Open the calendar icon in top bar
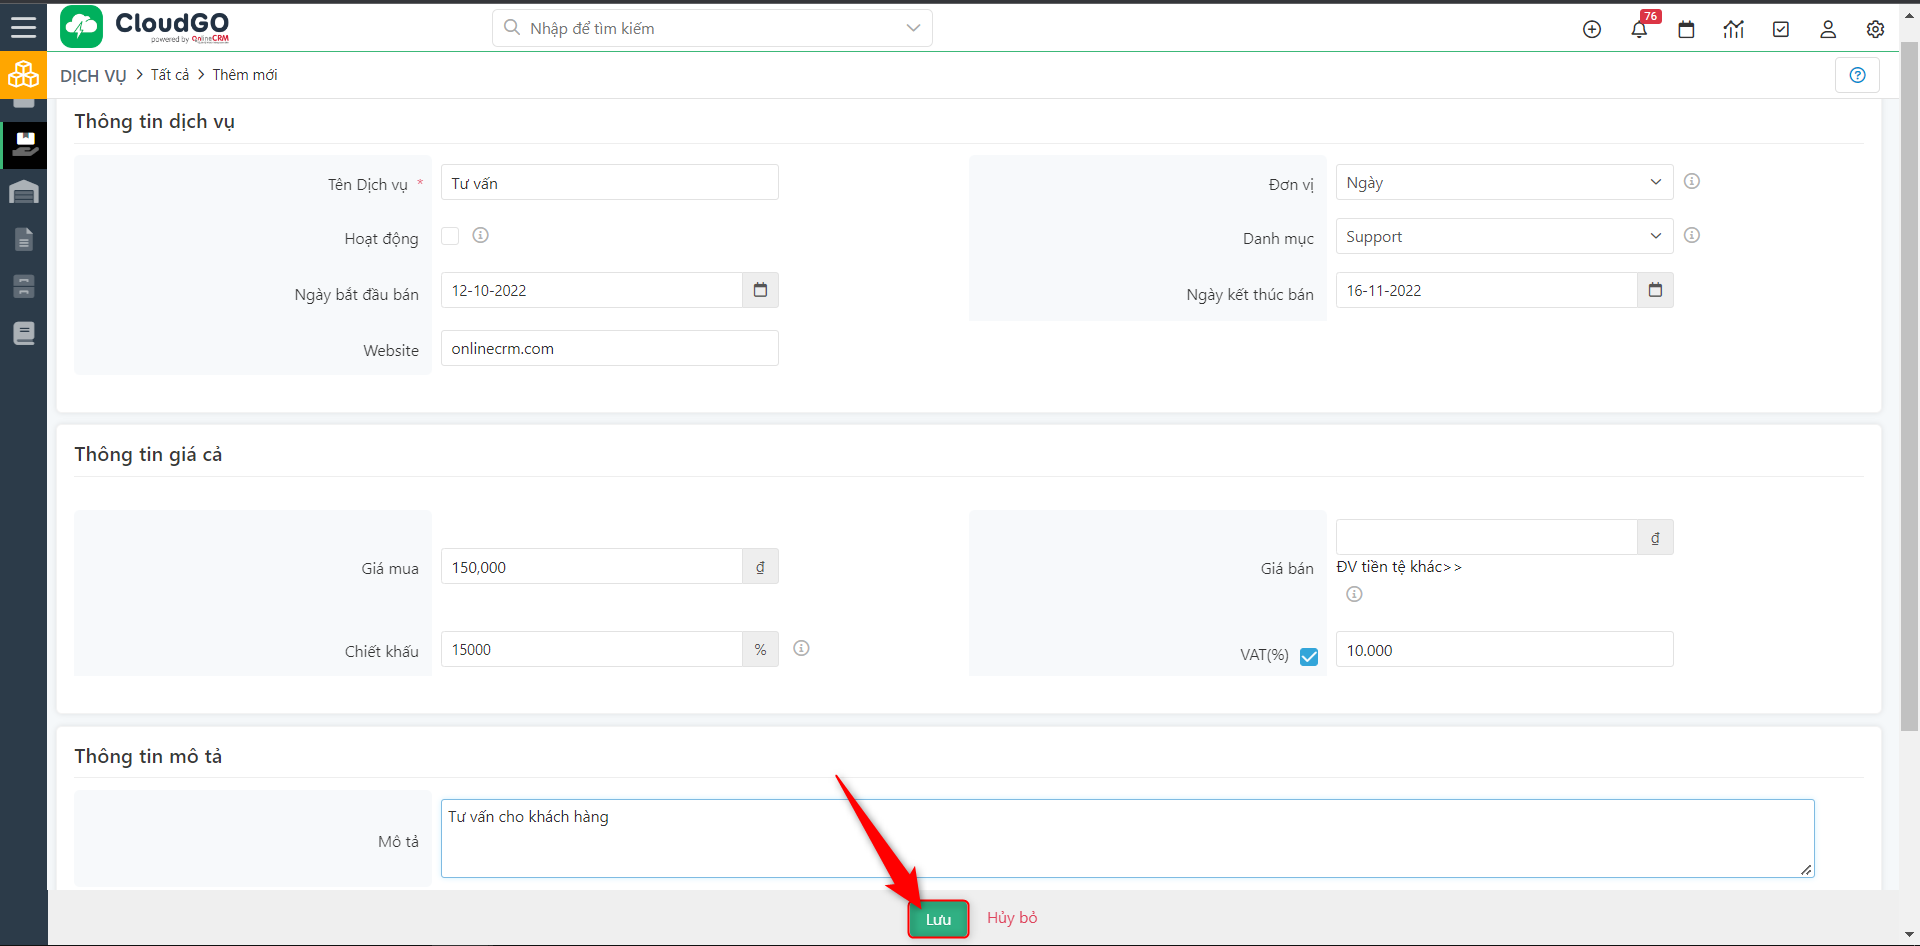The height and width of the screenshot is (946, 1920). (x=1686, y=29)
